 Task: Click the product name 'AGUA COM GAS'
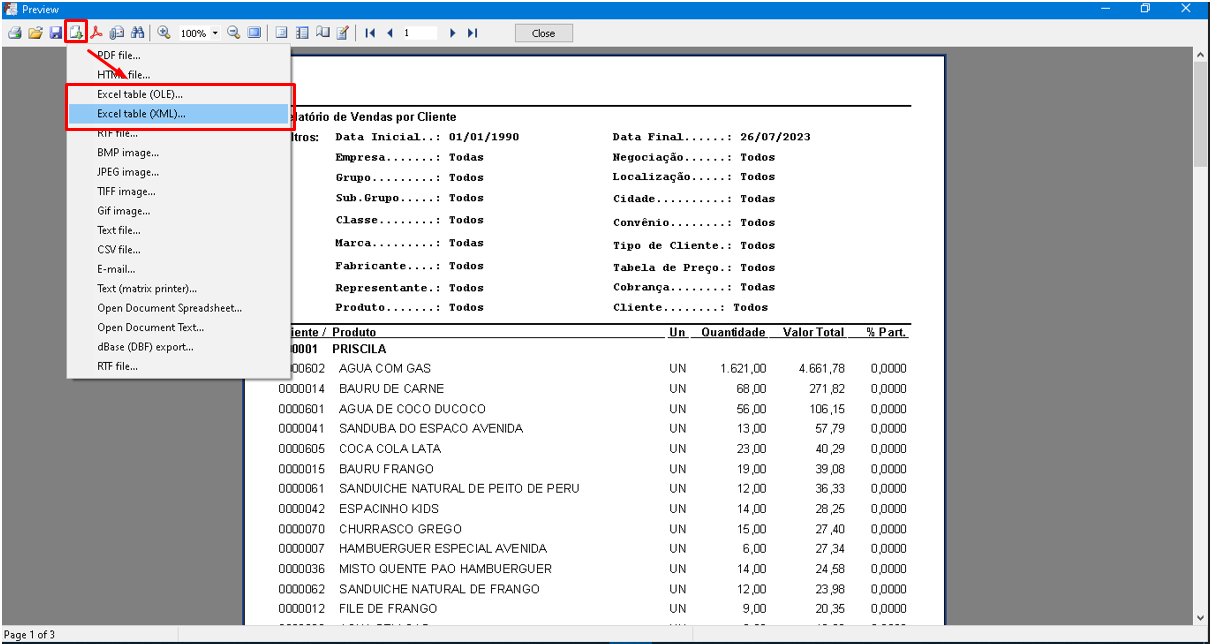(385, 369)
